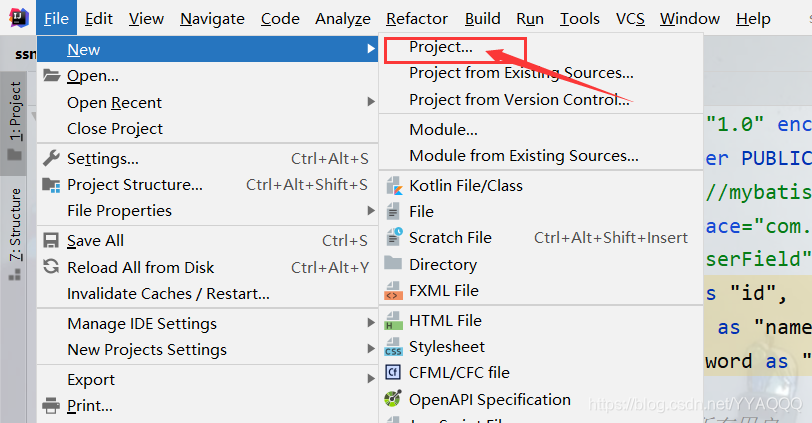
Task: Click the HTML File icon
Action: [393, 320]
